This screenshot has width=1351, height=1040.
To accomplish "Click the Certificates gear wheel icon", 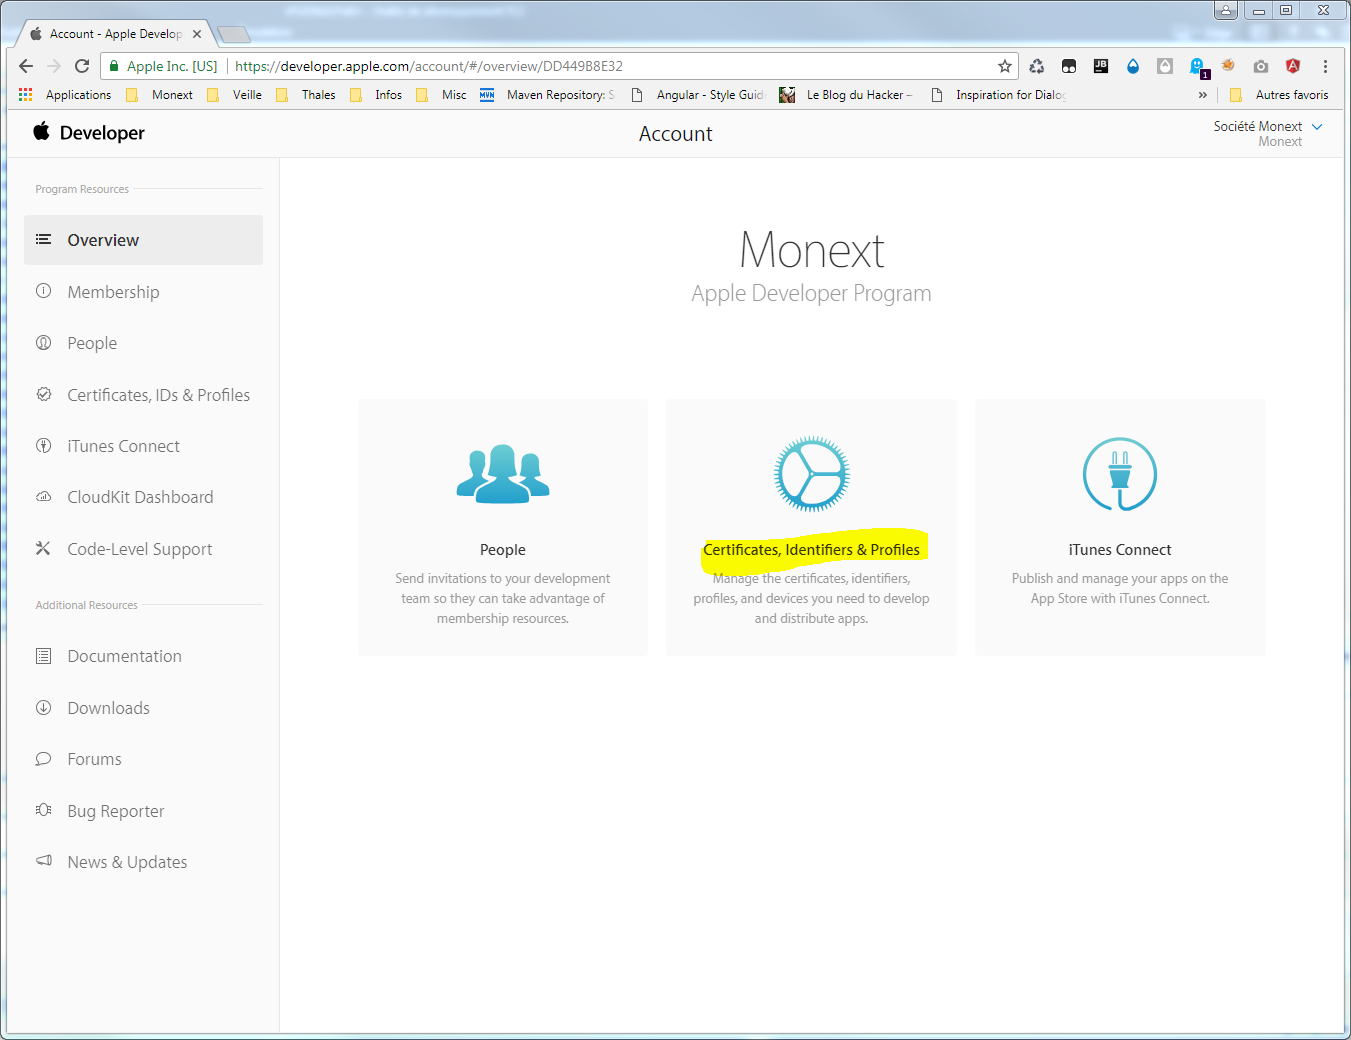I will (811, 474).
